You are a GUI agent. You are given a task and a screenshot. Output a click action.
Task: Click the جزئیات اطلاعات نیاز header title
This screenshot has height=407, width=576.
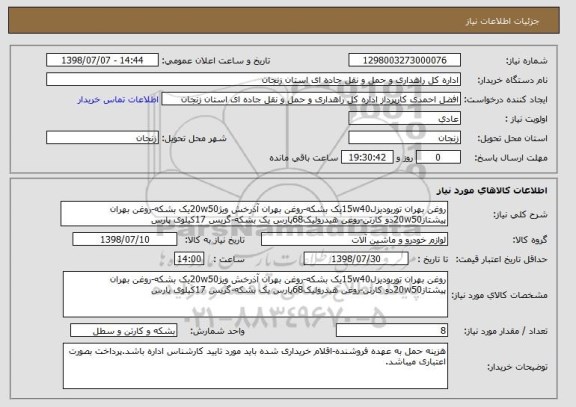pyautogui.click(x=502, y=21)
